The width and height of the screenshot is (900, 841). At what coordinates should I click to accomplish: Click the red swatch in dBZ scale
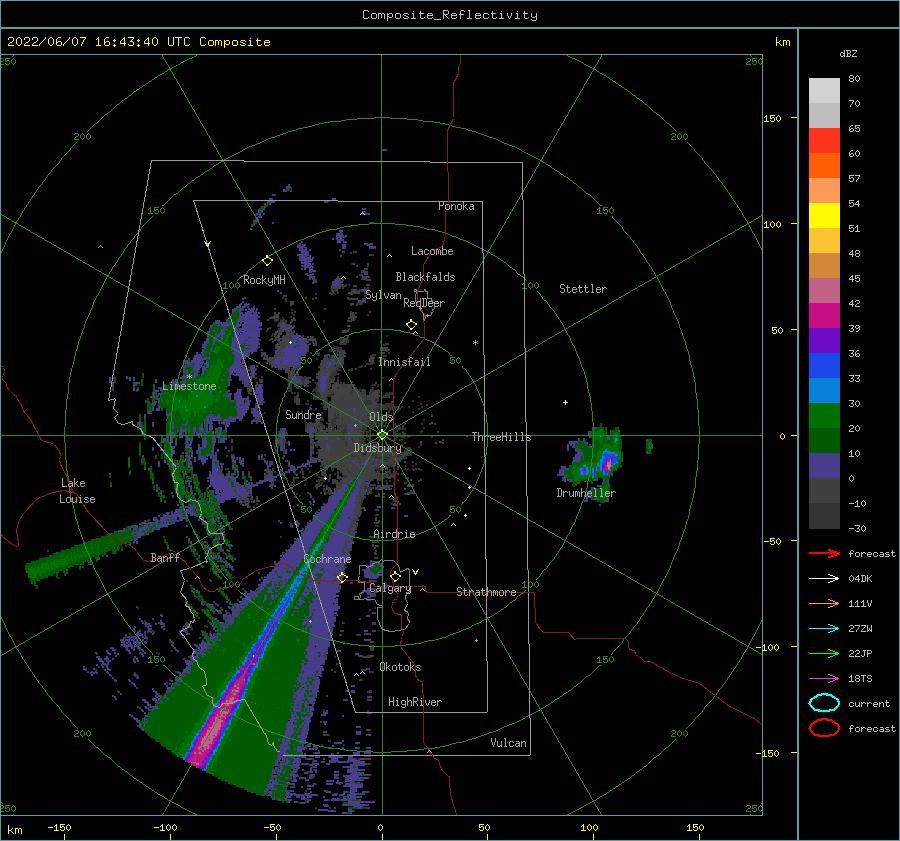824,141
